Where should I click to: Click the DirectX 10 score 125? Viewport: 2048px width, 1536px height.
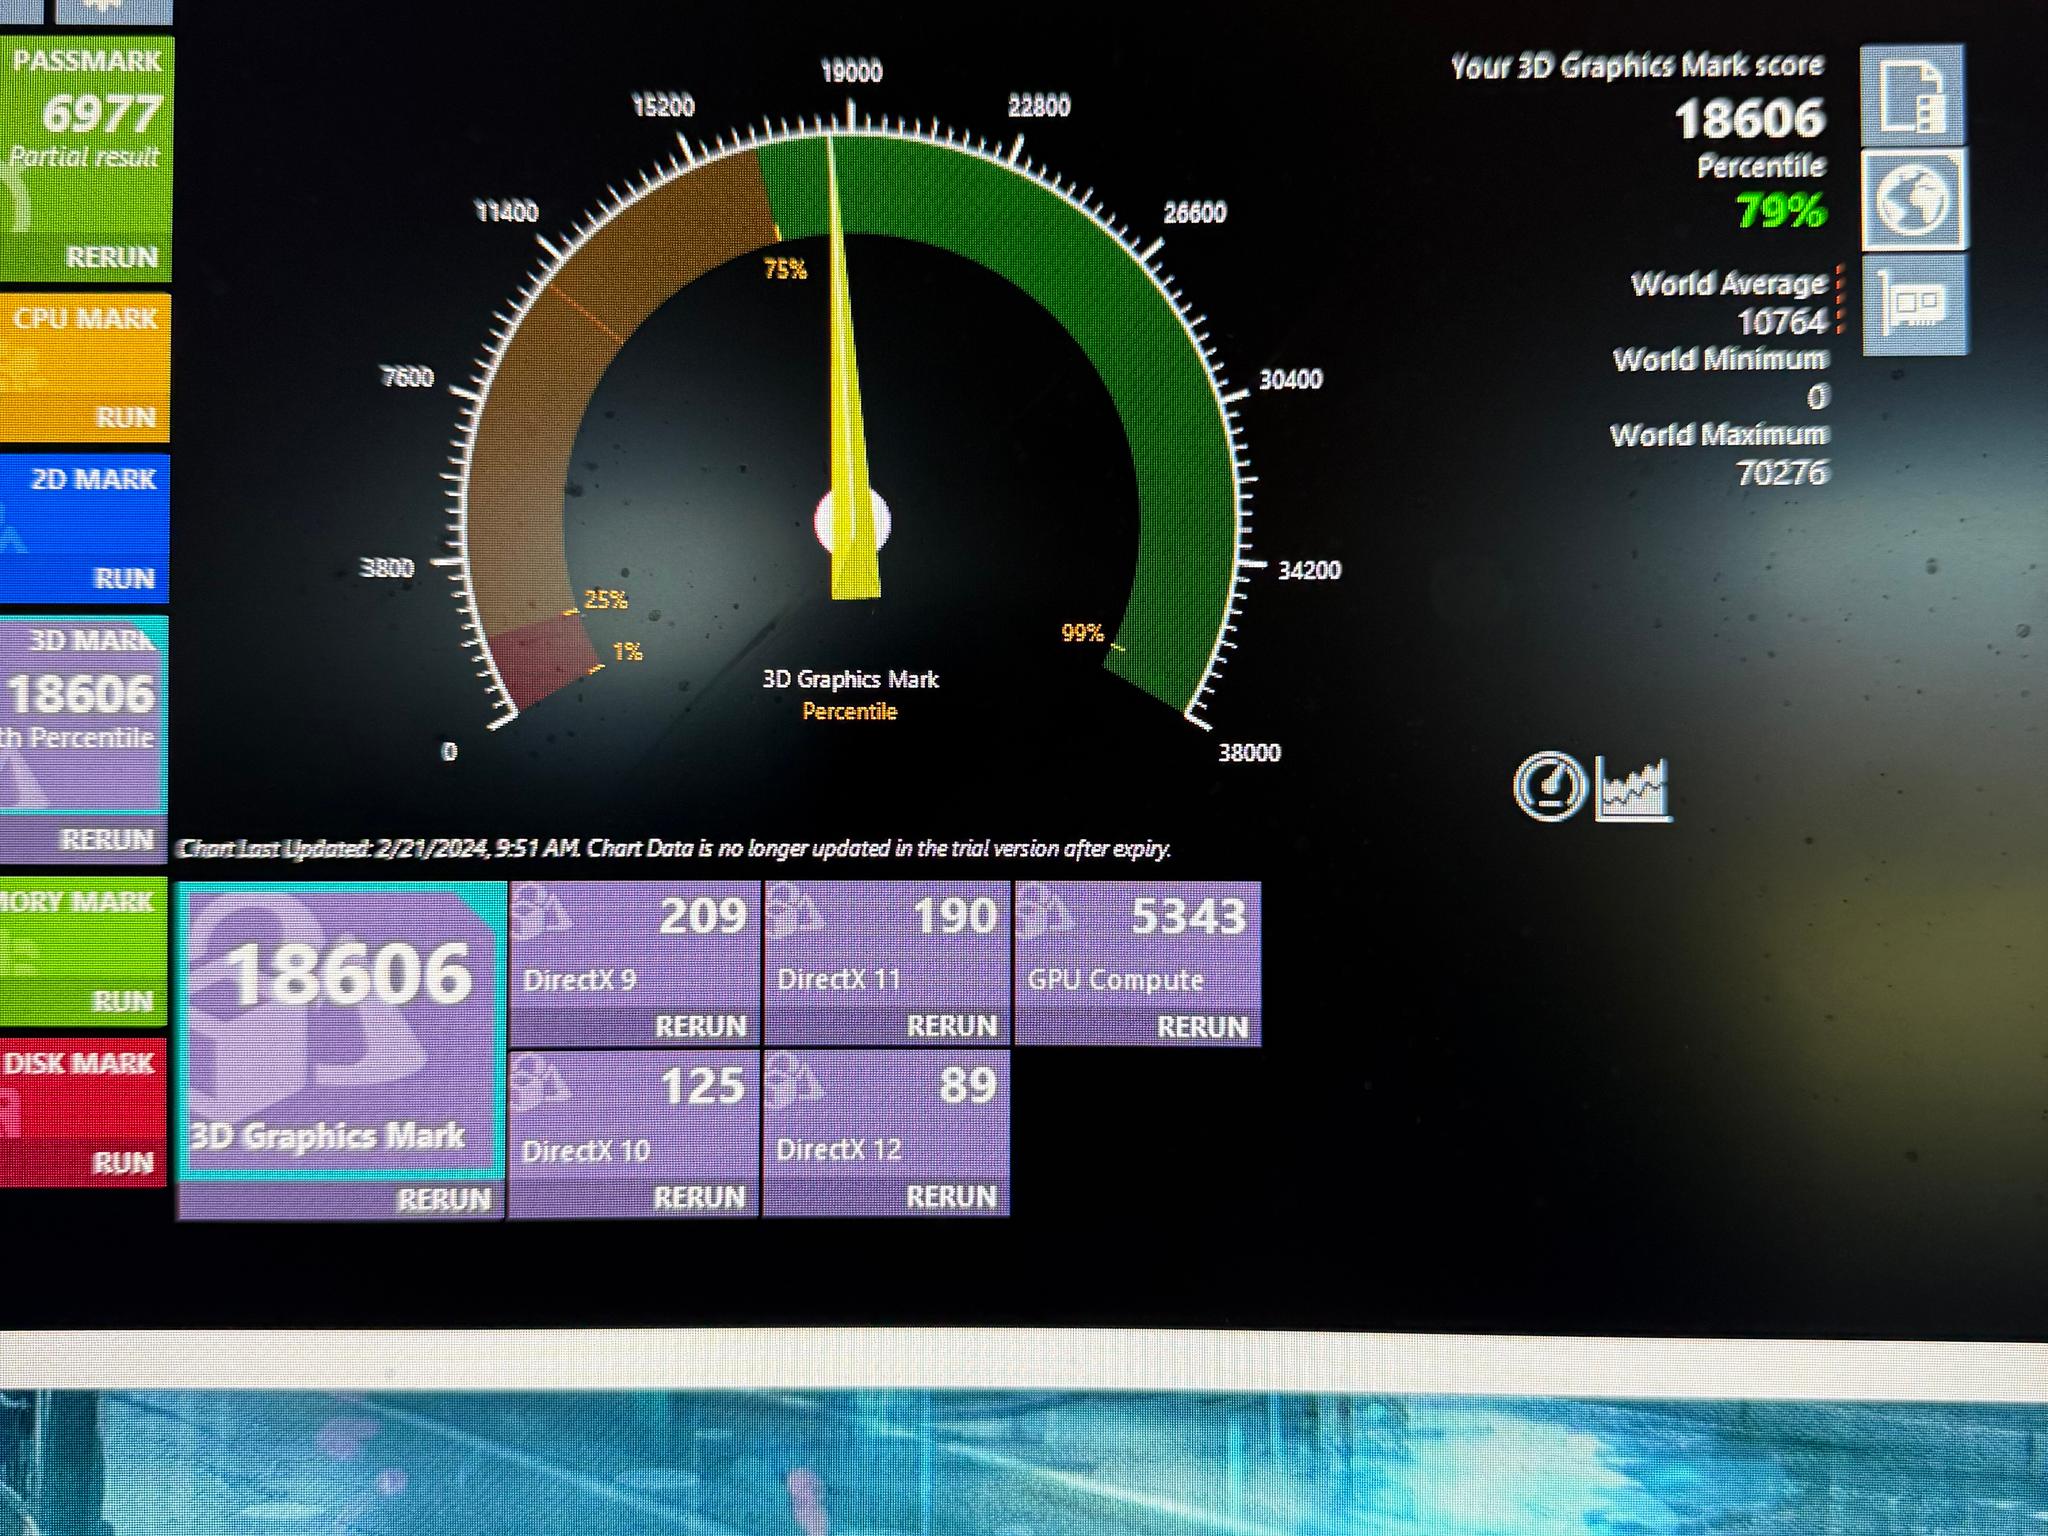coord(701,1086)
